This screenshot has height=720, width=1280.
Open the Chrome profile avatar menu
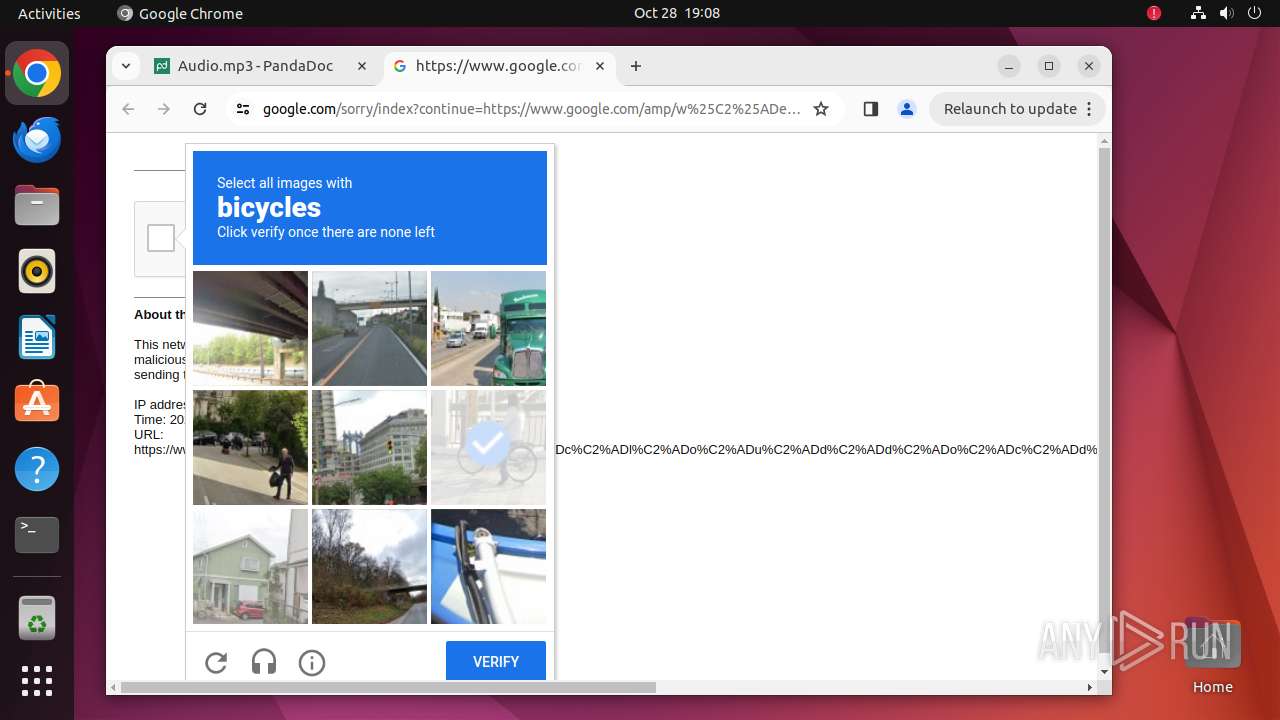click(907, 109)
